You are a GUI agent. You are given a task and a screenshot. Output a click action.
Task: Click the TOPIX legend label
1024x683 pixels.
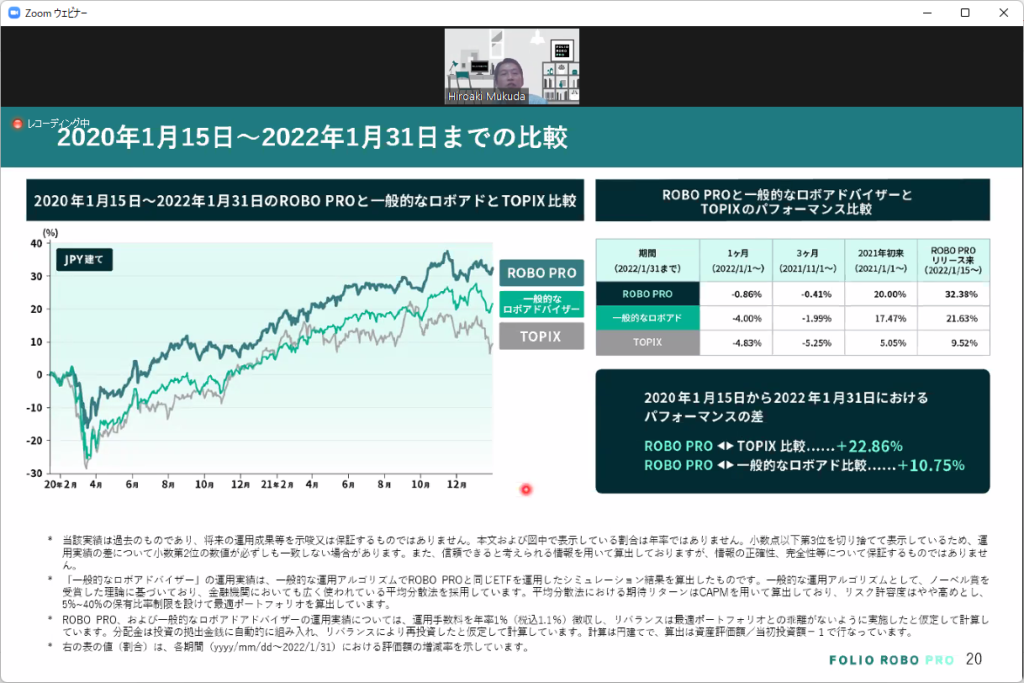point(540,336)
